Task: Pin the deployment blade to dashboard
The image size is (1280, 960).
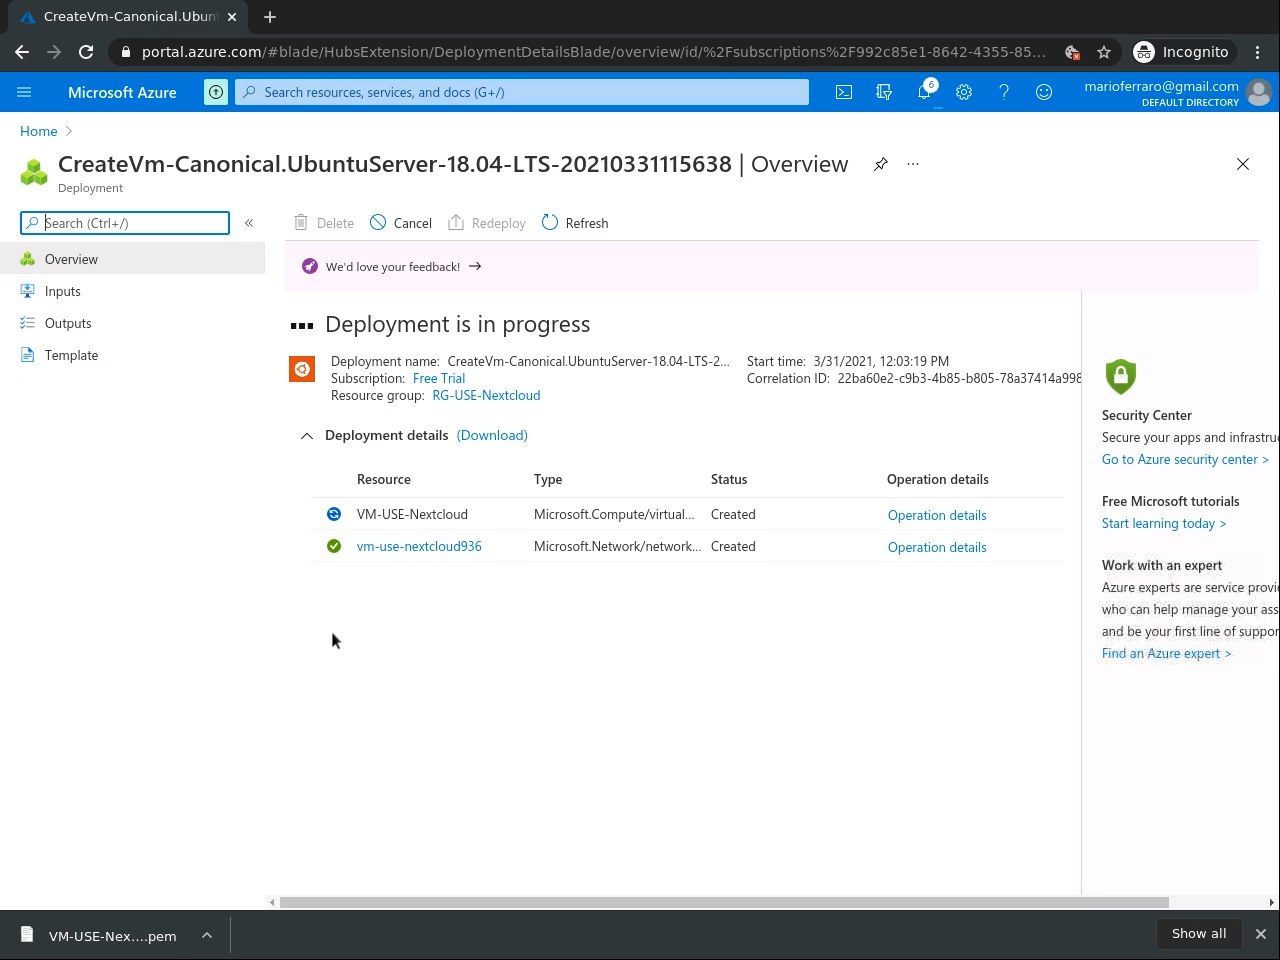Action: 881,164
